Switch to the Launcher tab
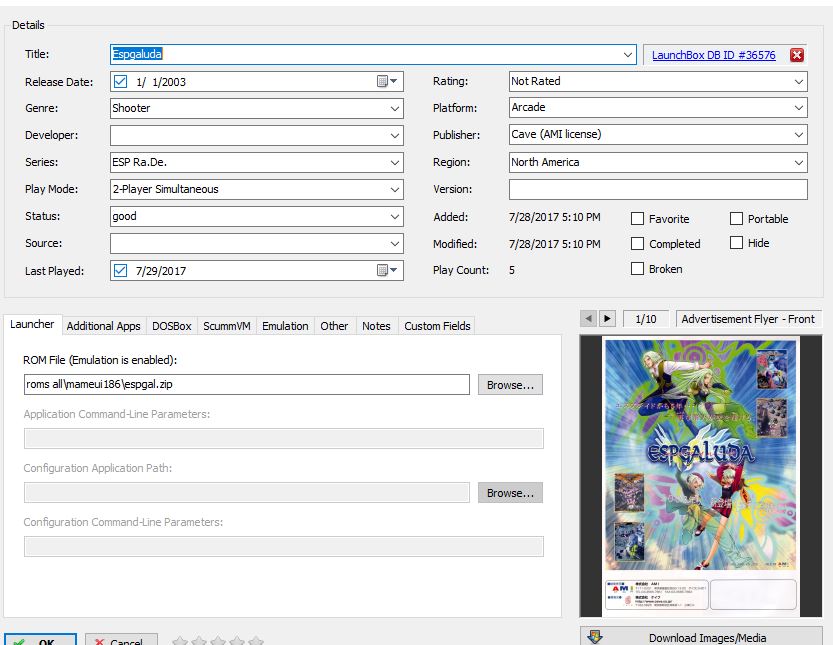833x645 pixels. [32, 324]
